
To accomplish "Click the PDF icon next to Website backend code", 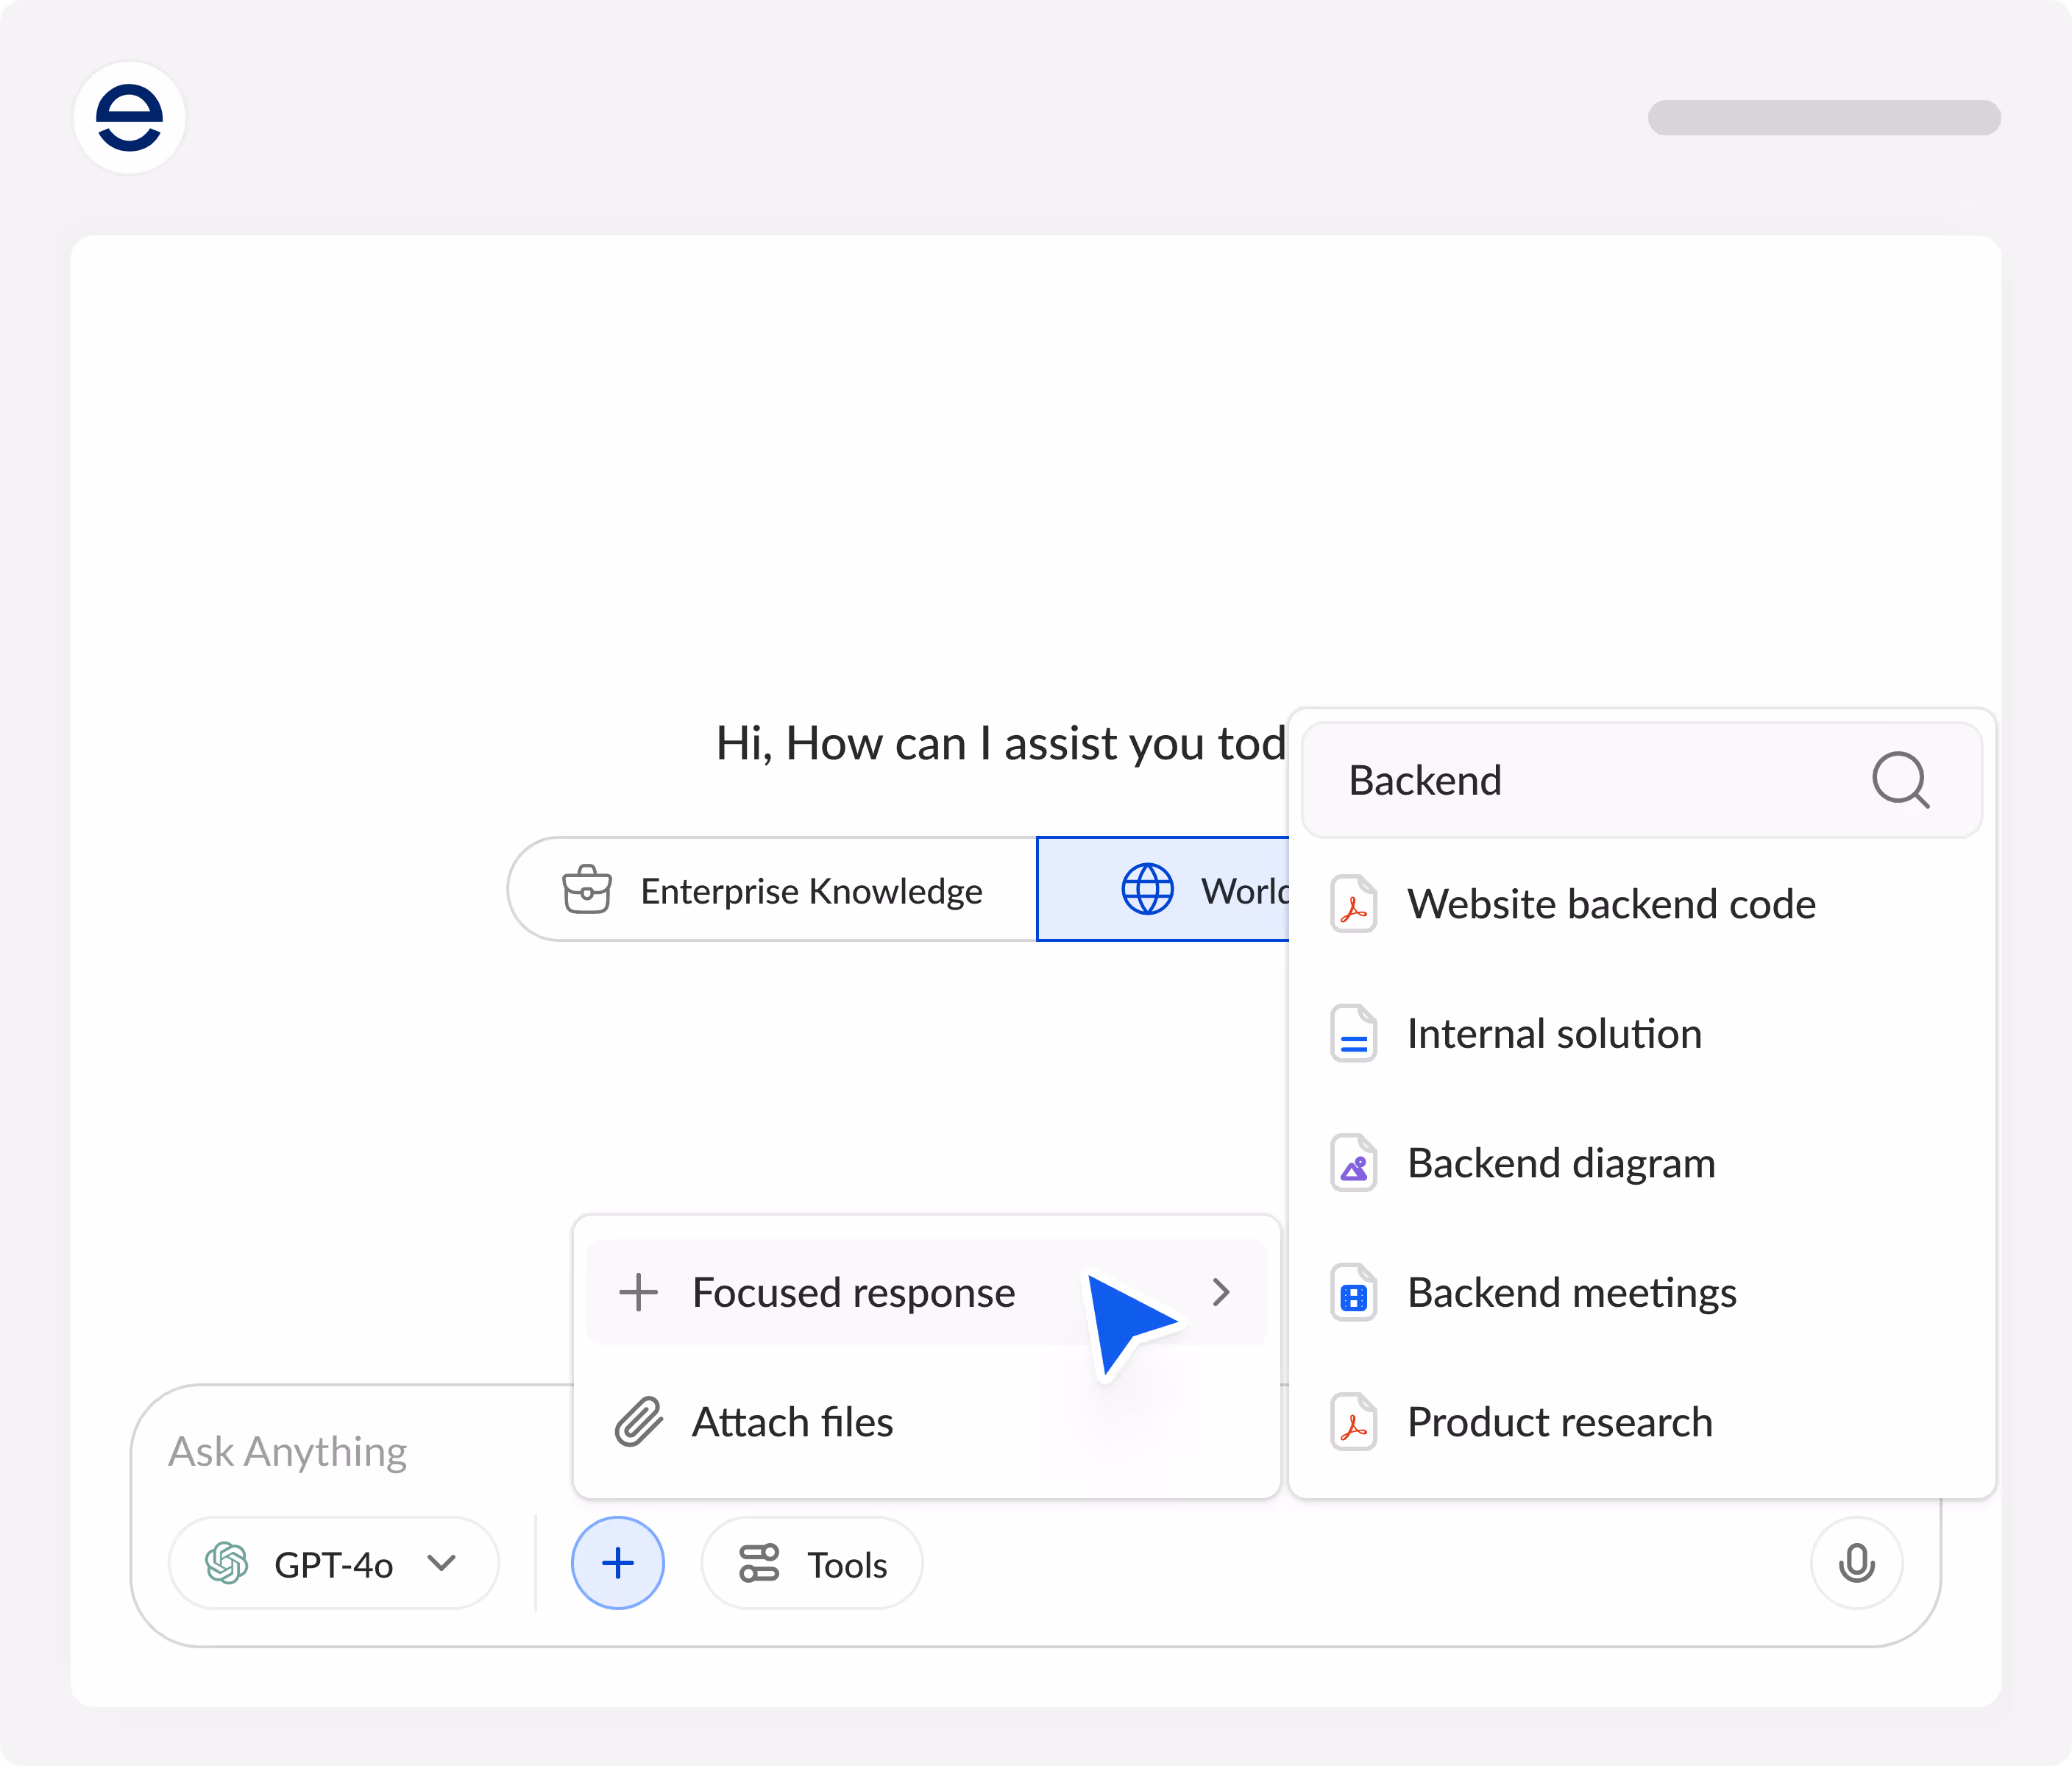I will (x=1353, y=904).
